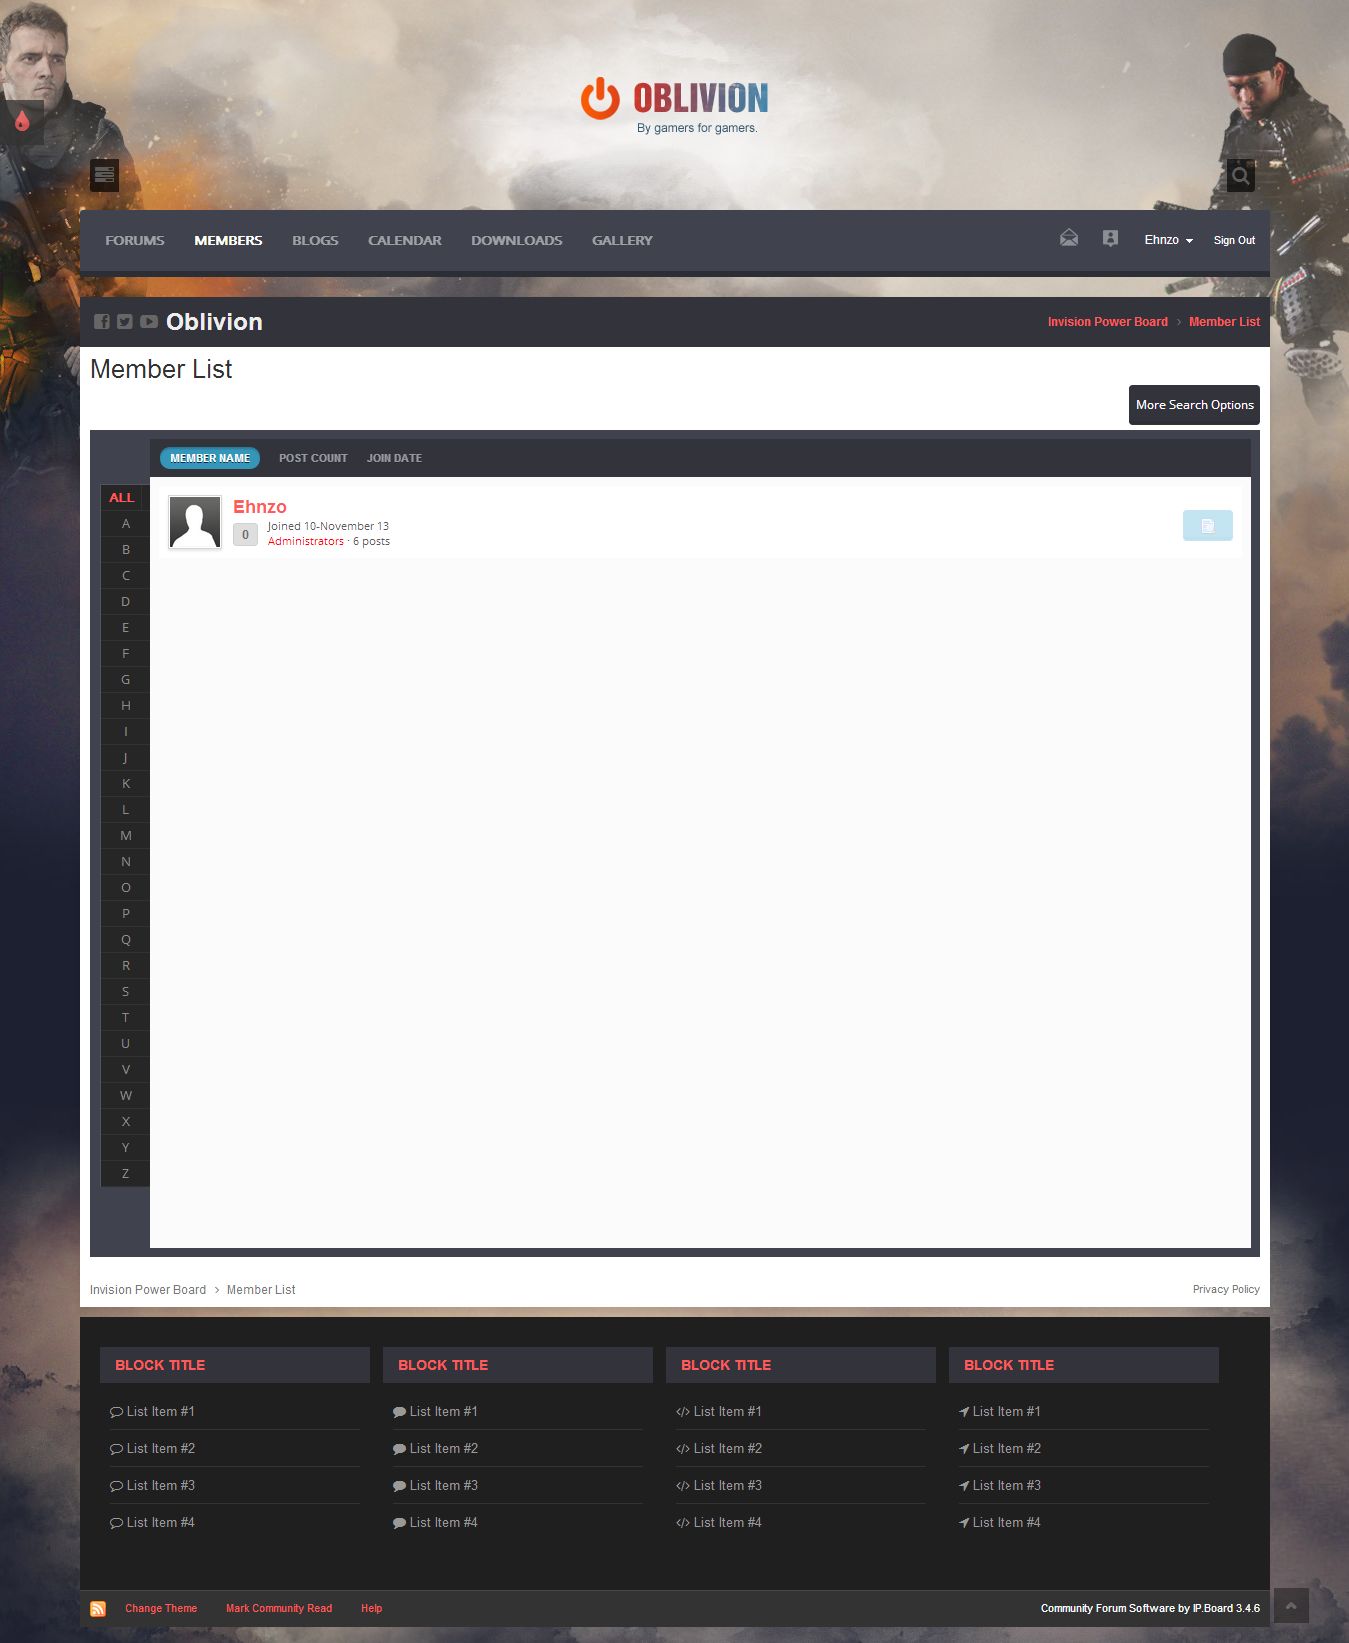Open the messenger envelope icon
Screen dimensions: 1349x1643
1069,238
